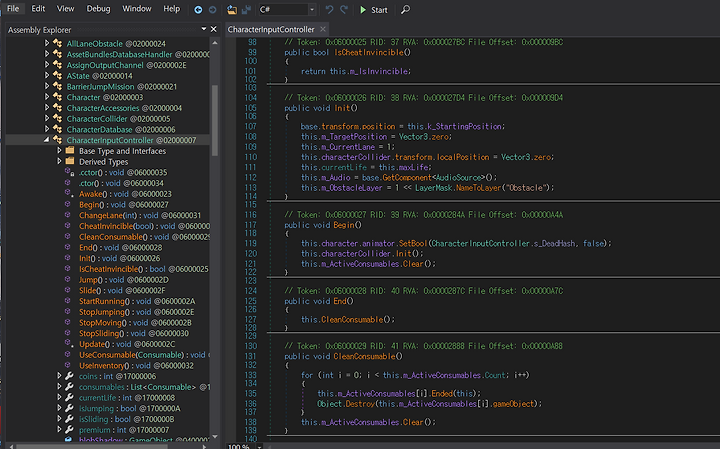Click the AllLaneObstacle class icon
The width and height of the screenshot is (720, 449).
click(57, 43)
